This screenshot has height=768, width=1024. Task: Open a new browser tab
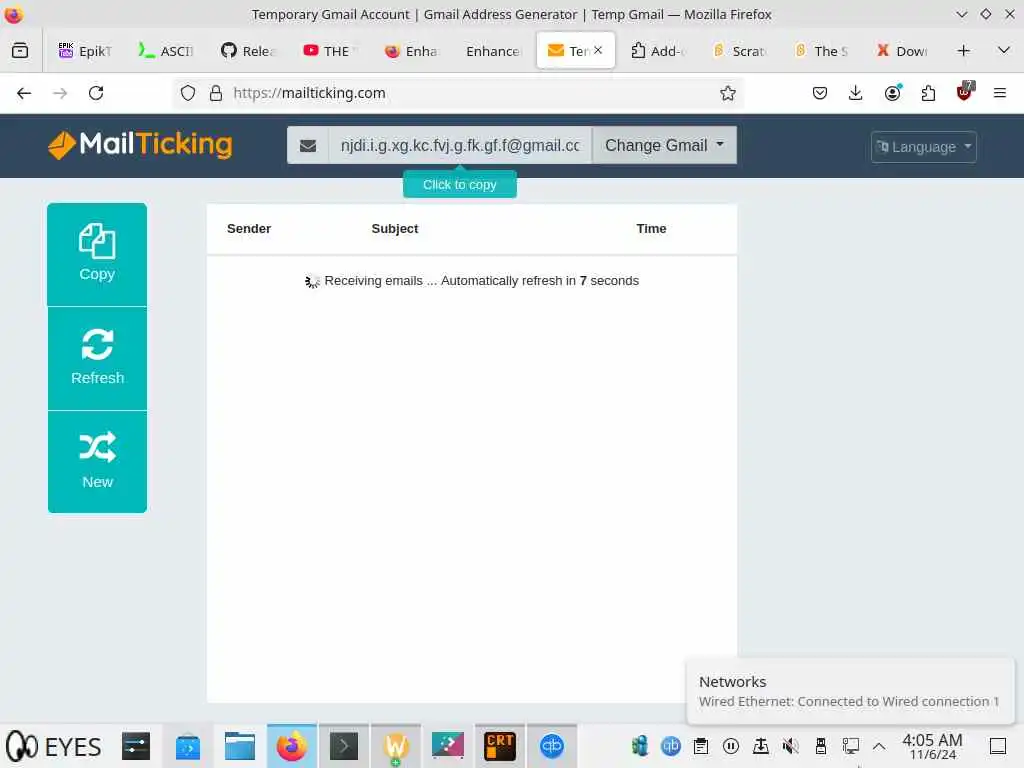tap(963, 51)
